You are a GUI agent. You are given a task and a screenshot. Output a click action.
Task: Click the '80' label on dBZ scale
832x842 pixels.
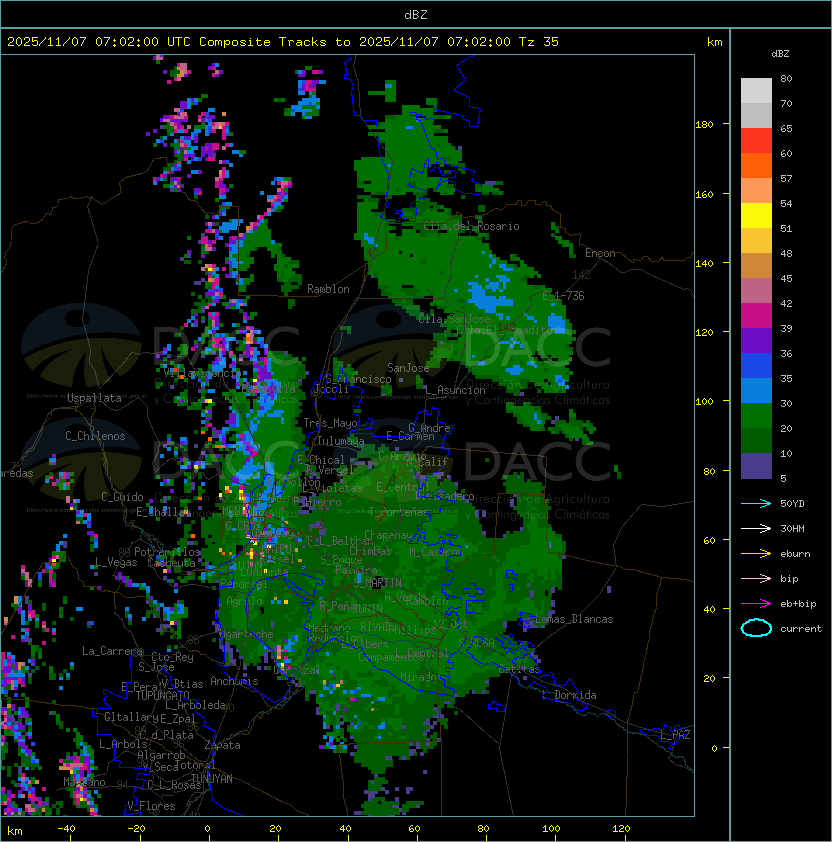(786, 78)
